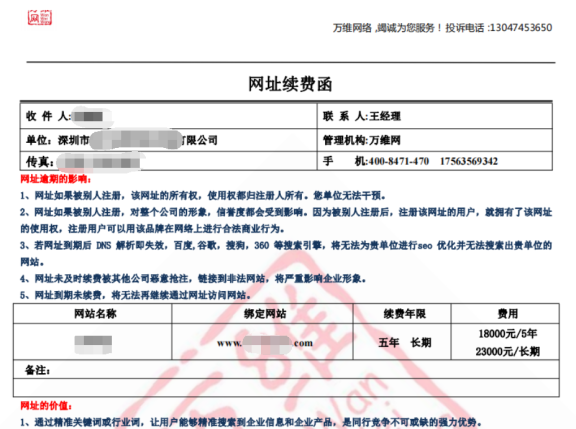Click point 2 about 公司的形象 信誉度
Image resolution: width=576 pixels, height=429 pixels.
pyautogui.click(x=286, y=220)
